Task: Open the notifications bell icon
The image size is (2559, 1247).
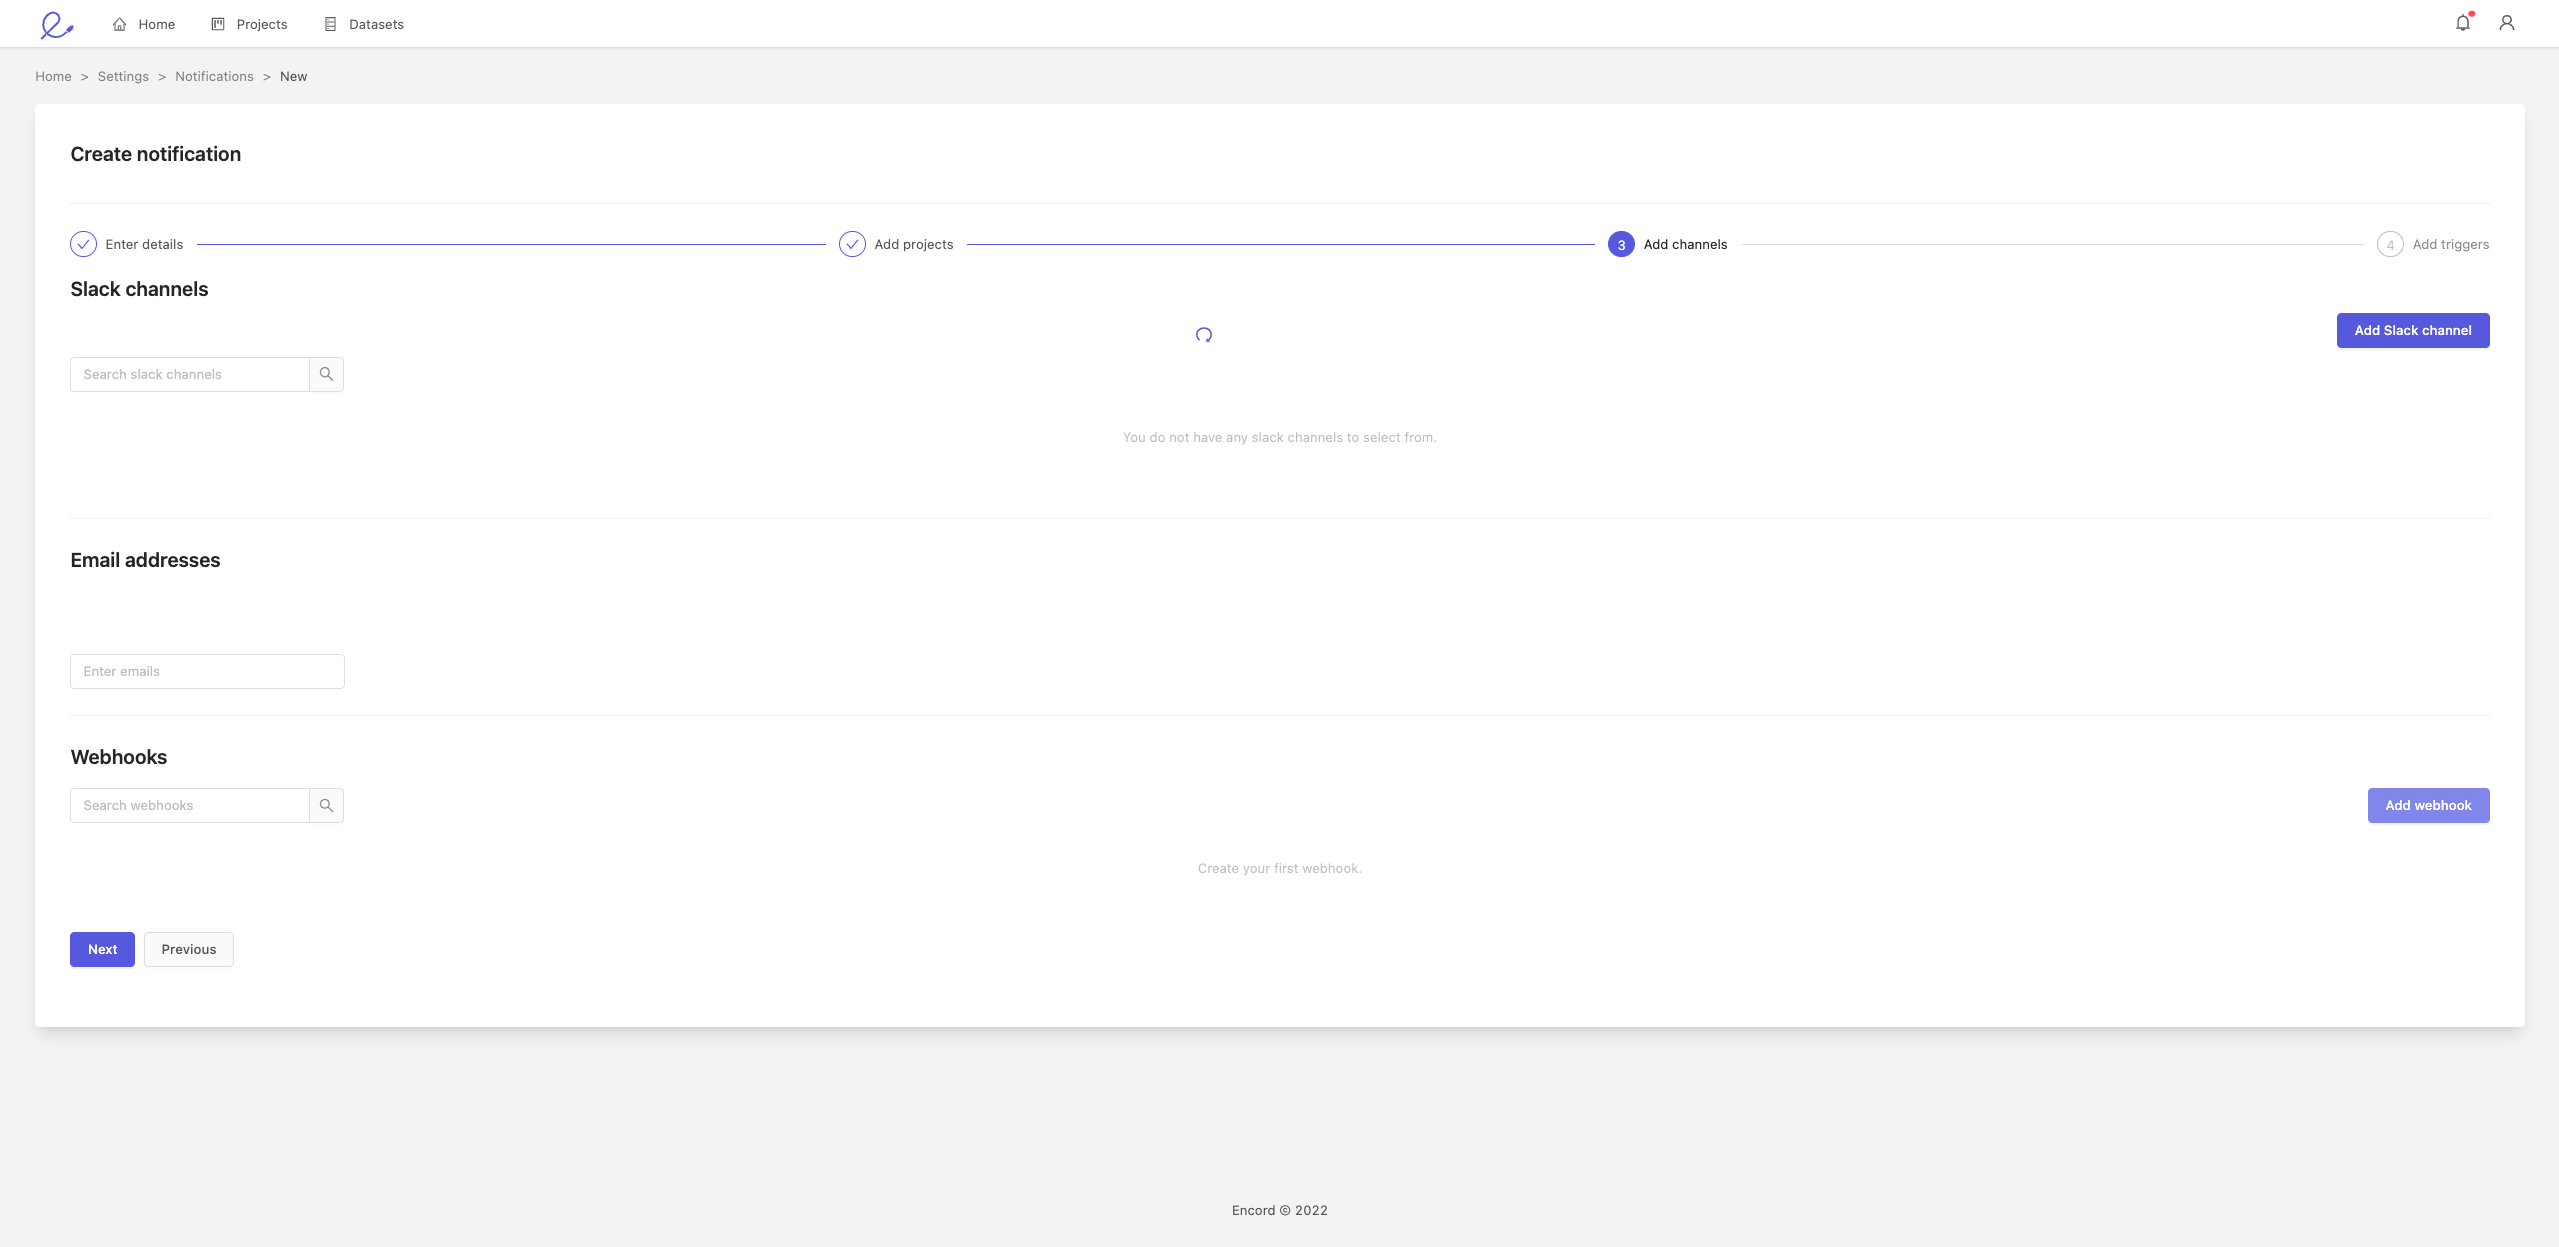Action: [2463, 22]
